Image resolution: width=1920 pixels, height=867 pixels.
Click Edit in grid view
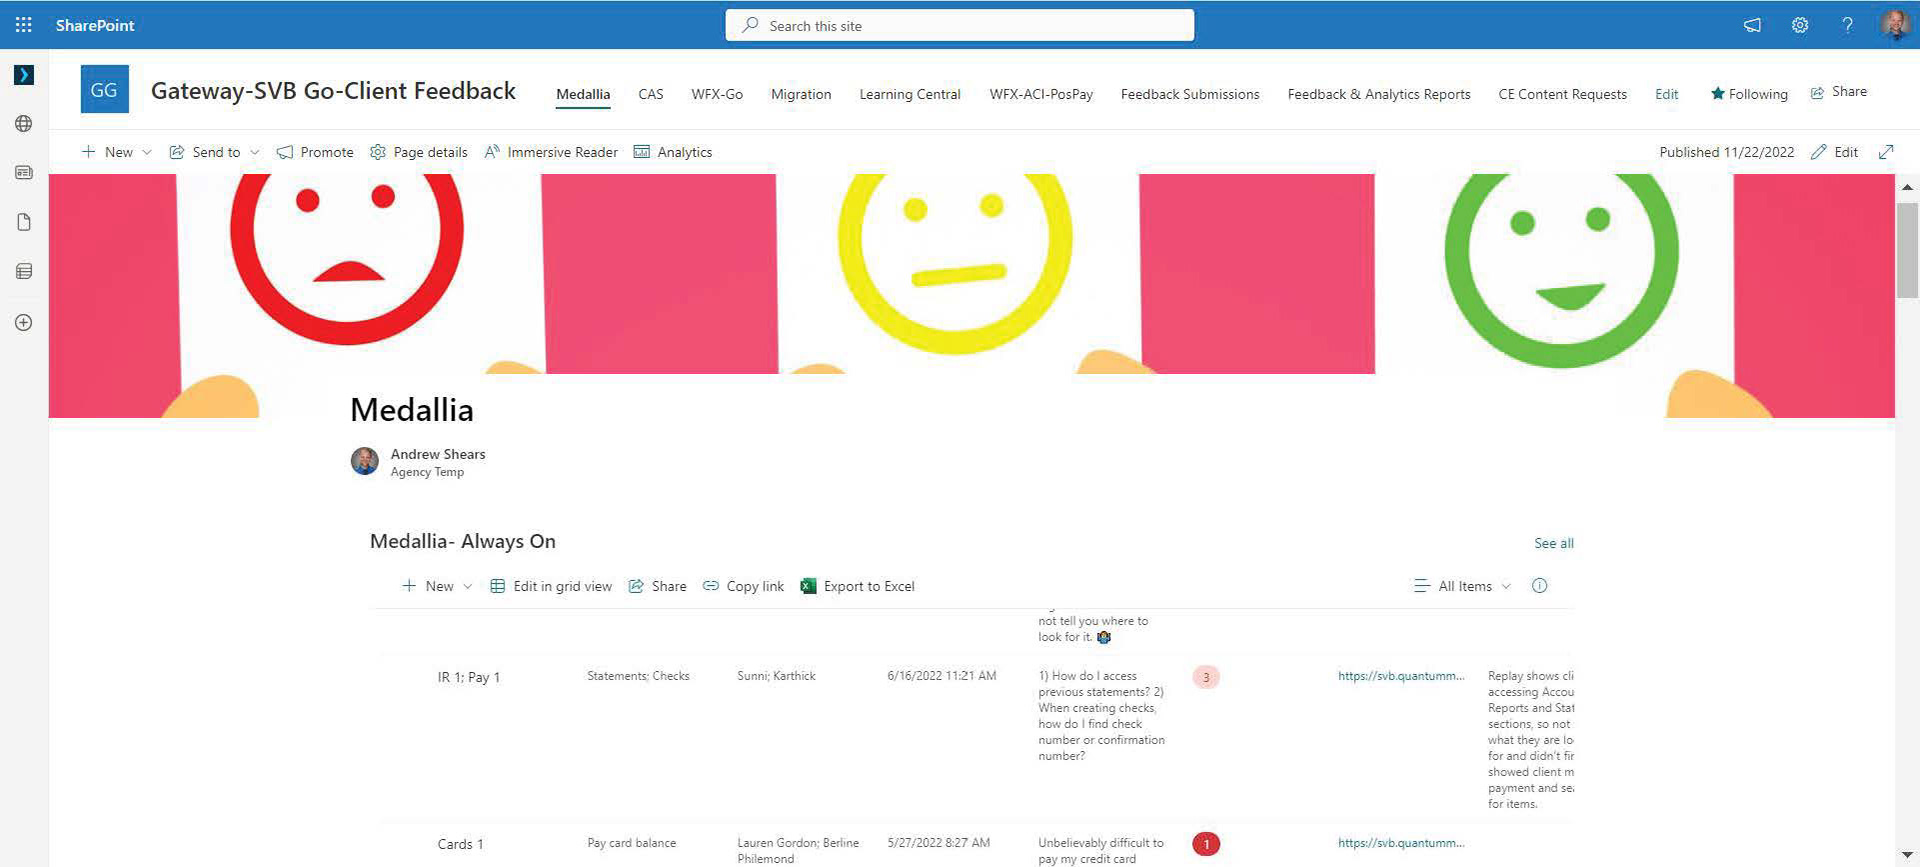pos(551,586)
